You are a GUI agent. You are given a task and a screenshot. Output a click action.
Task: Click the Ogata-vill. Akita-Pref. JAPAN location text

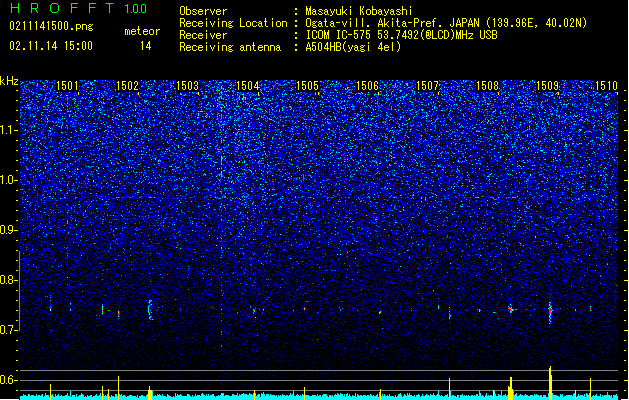pos(446,23)
